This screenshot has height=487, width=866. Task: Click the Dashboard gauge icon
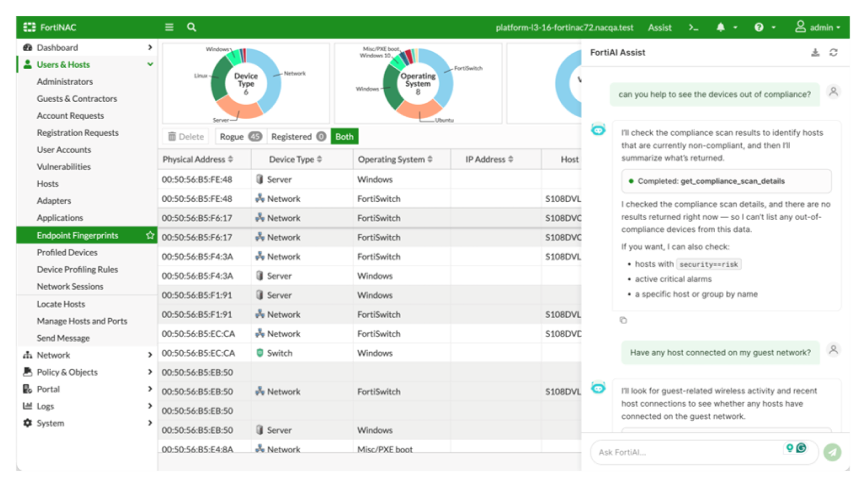27,47
